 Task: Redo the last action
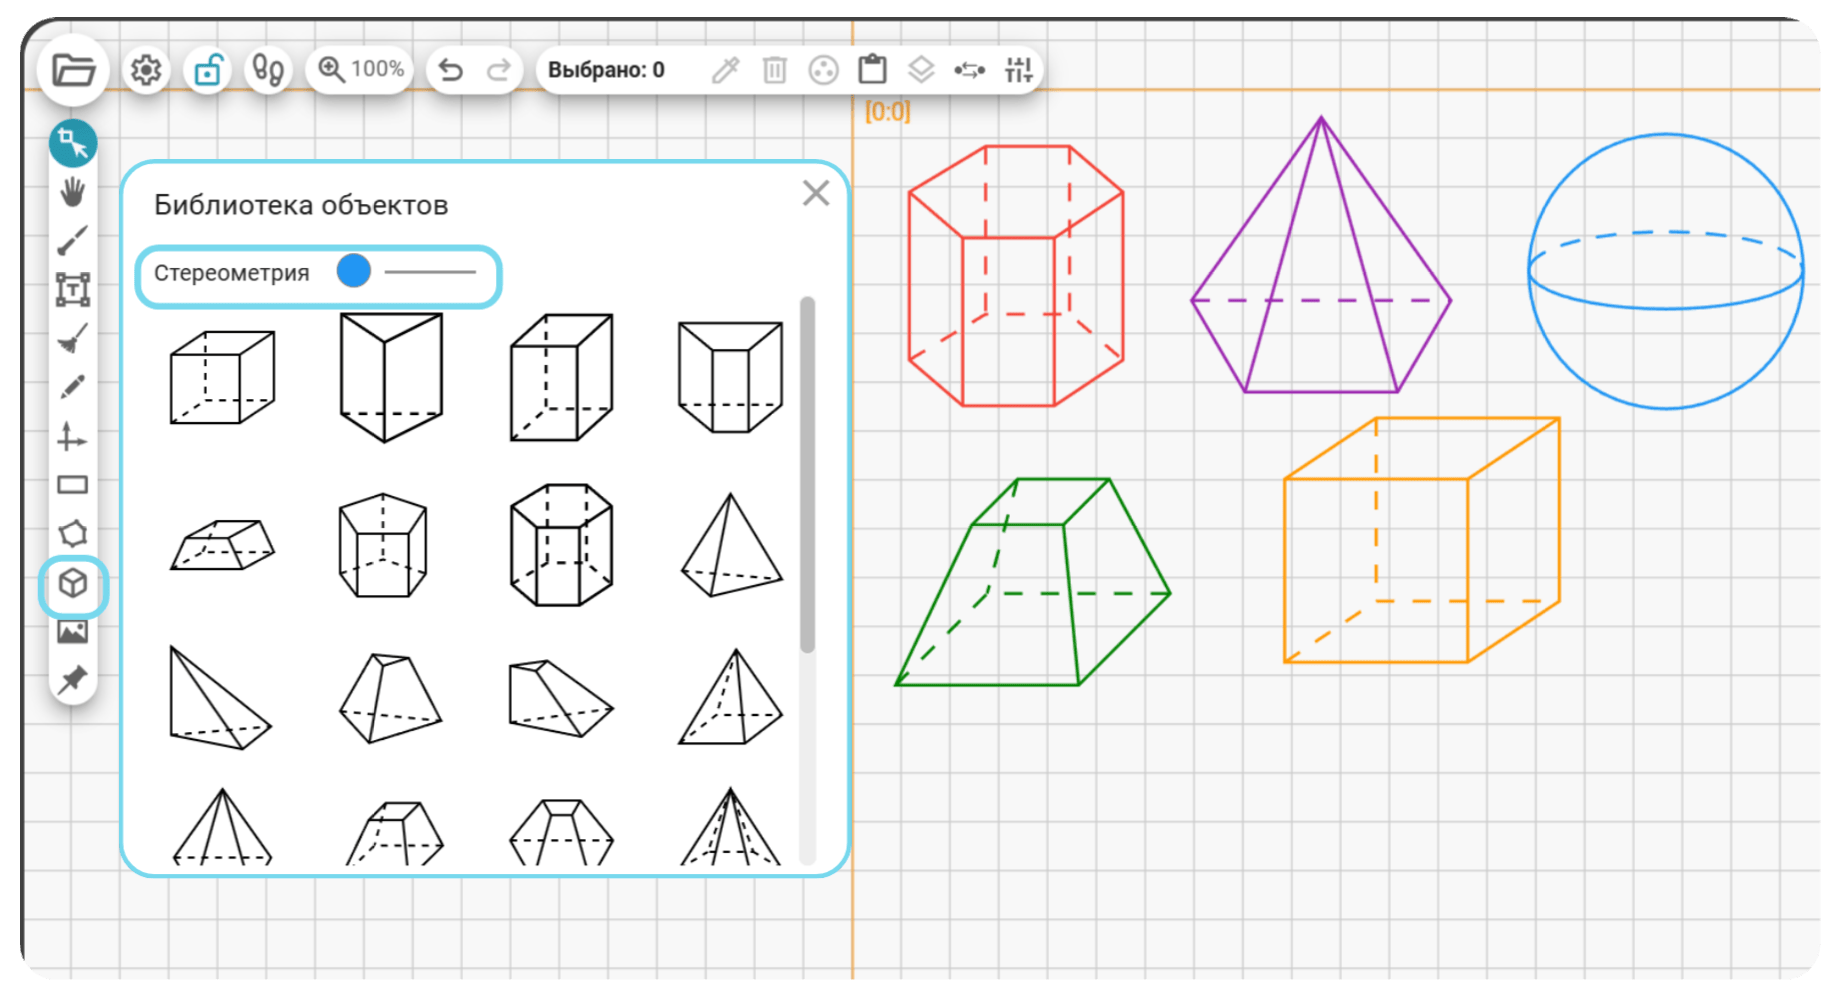(x=498, y=70)
